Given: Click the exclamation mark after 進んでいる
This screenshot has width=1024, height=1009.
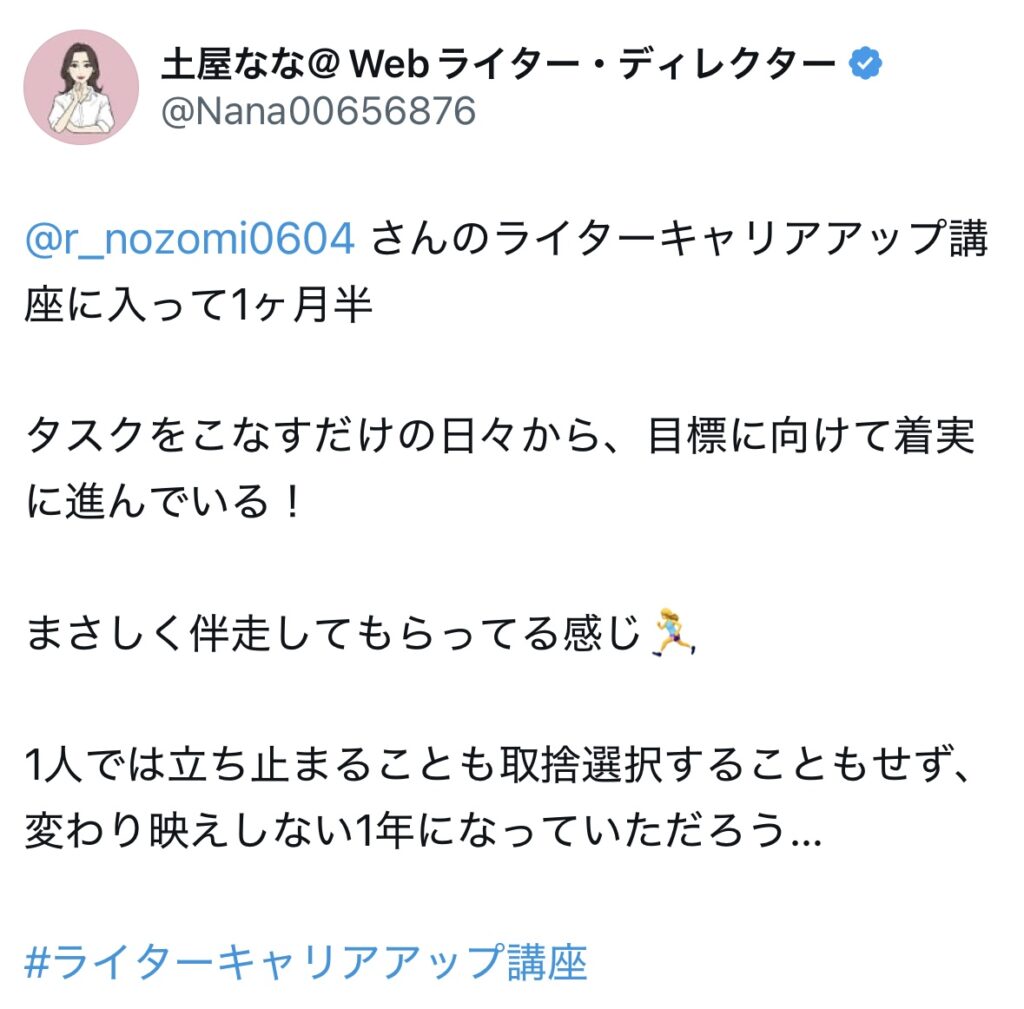Looking at the screenshot, I should 293,502.
